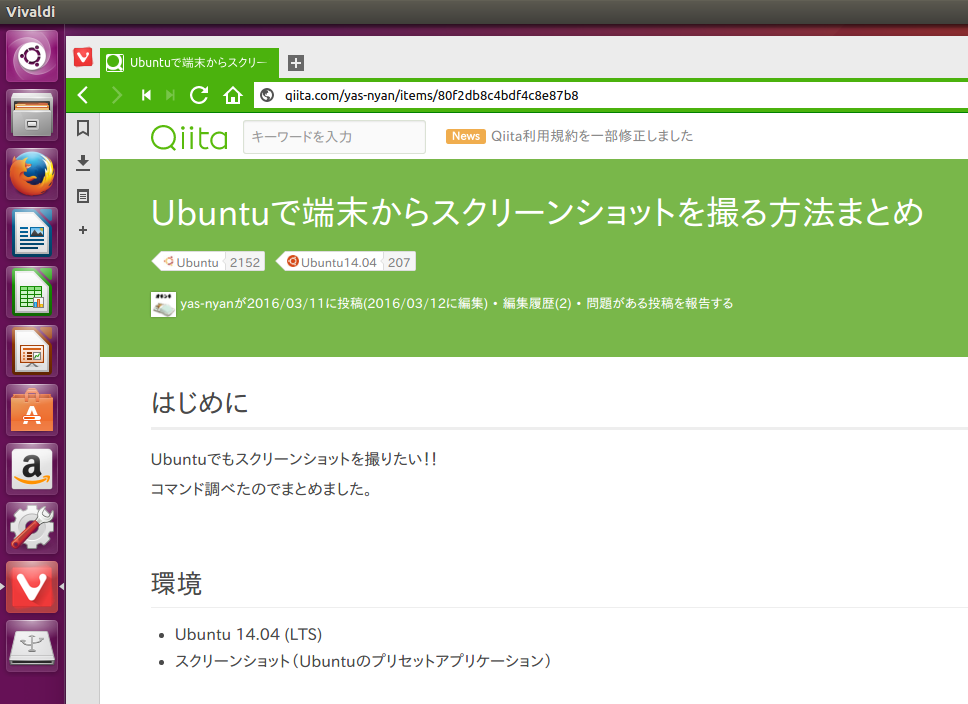The height and width of the screenshot is (704, 968).
Task: Go forward to next page
Action: [x=116, y=95]
